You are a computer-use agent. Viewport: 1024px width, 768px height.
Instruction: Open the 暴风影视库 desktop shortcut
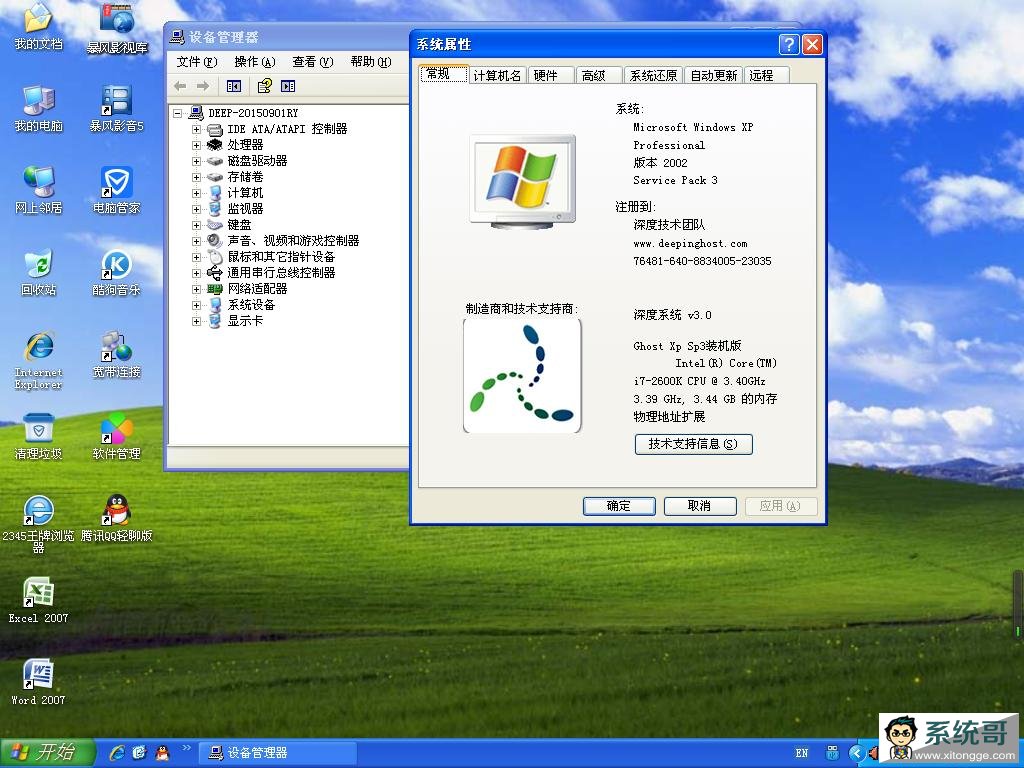click(x=117, y=28)
